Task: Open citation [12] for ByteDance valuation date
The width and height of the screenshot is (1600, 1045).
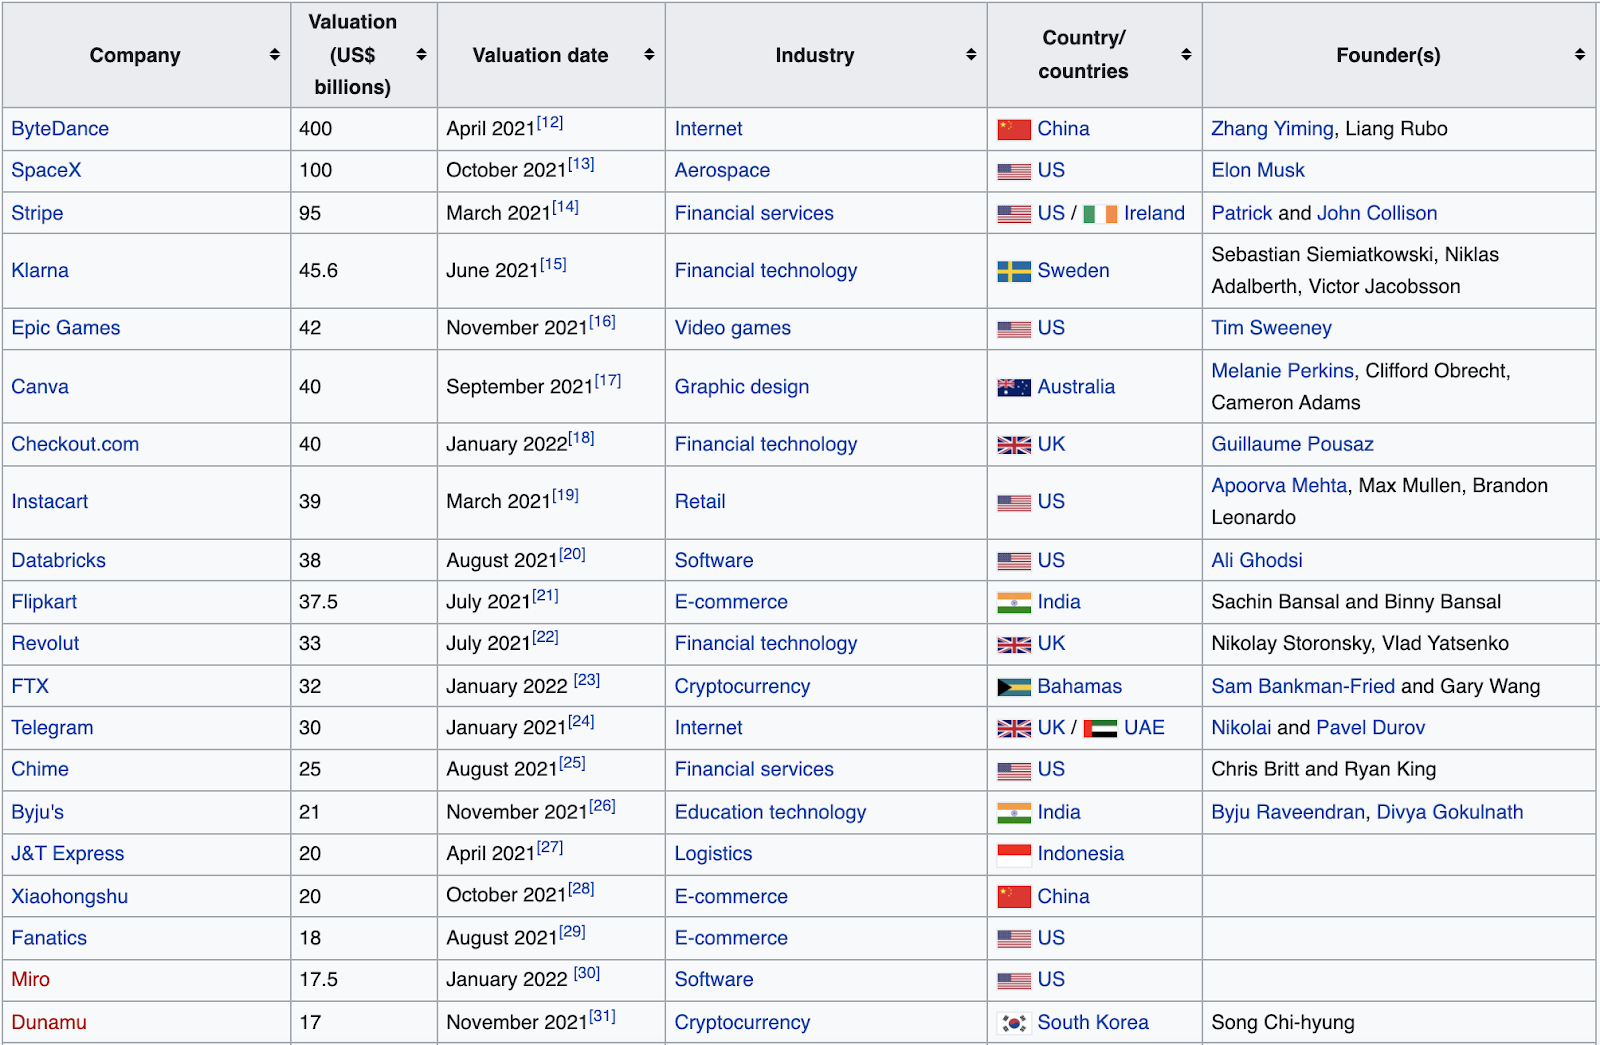Action: 550,123
